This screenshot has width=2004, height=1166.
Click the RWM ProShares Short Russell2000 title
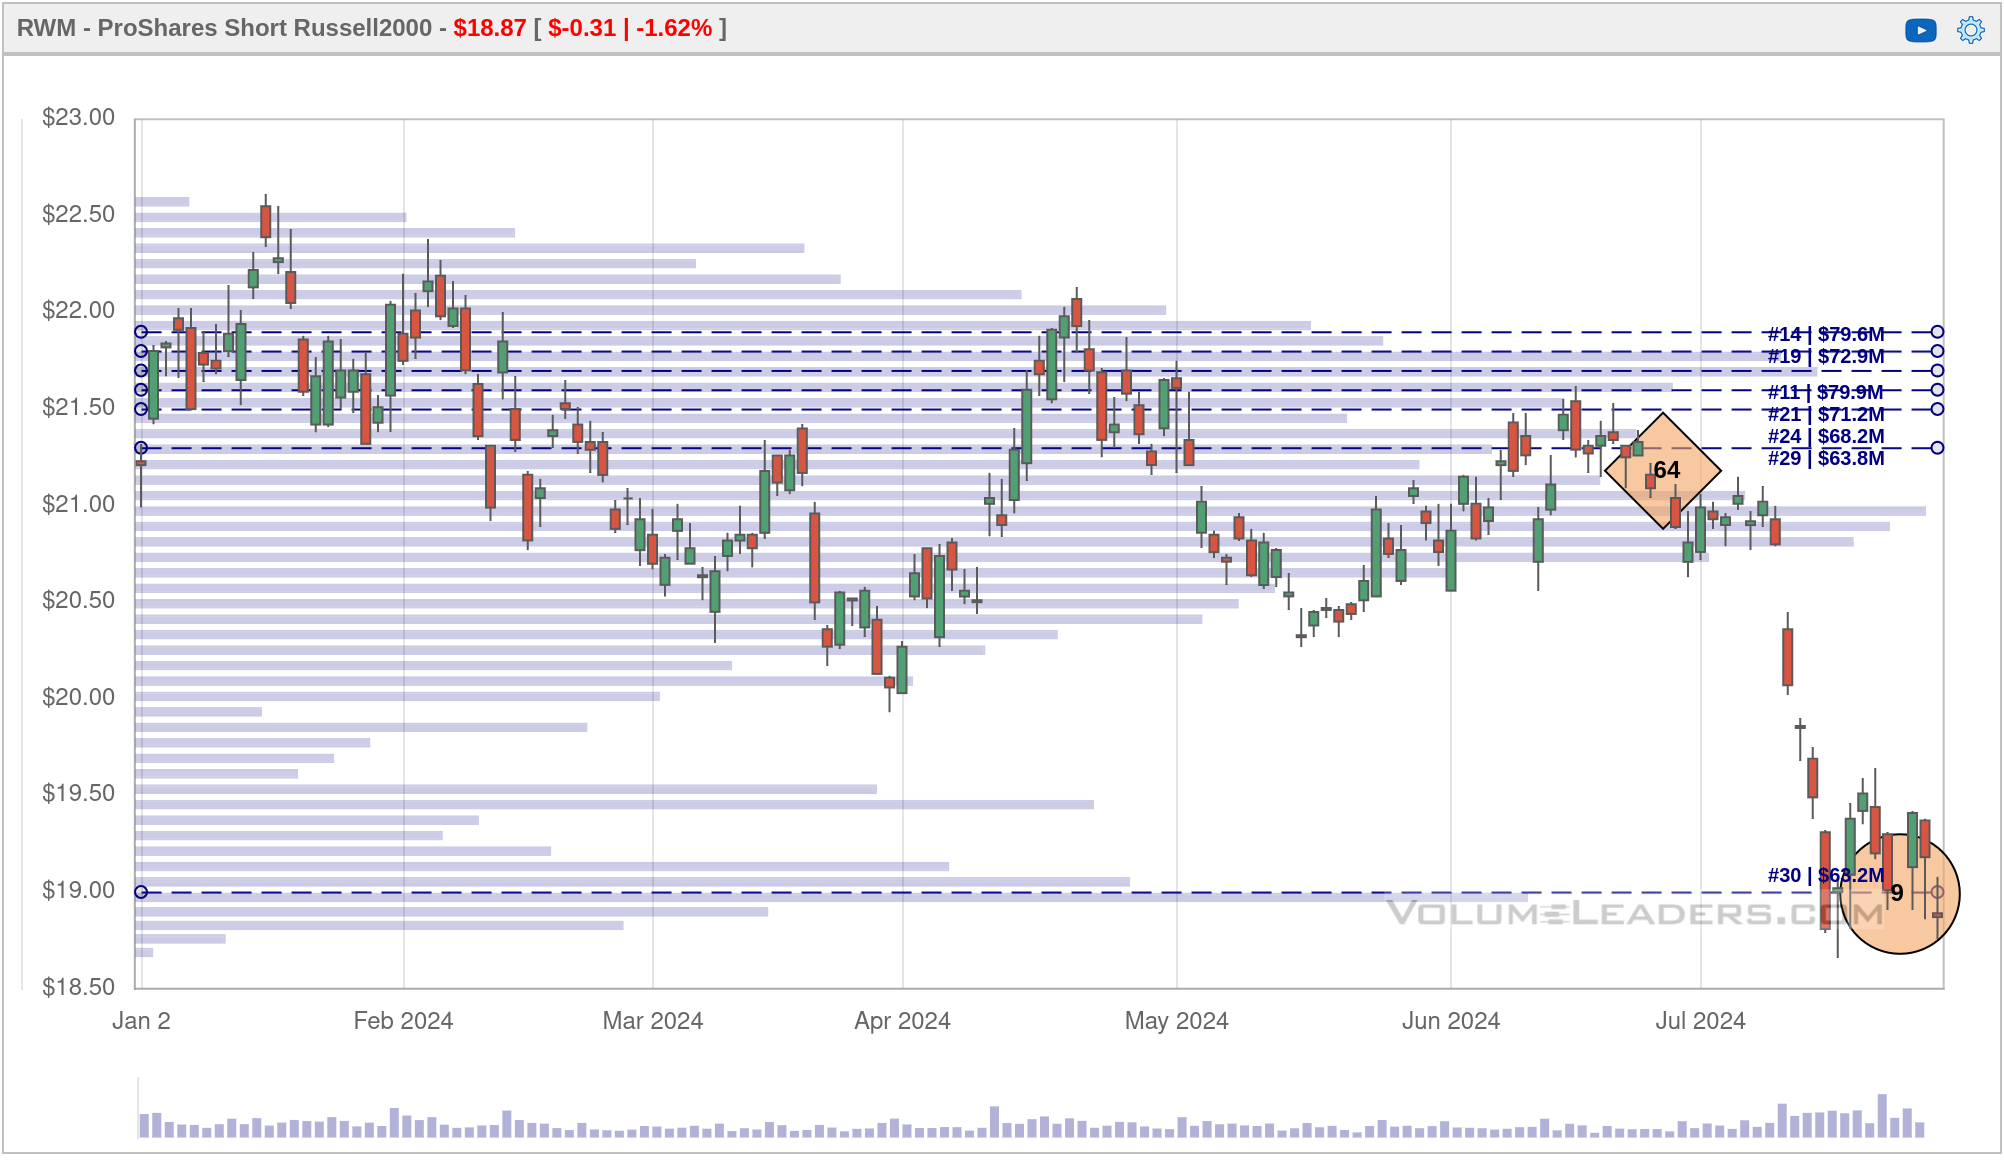click(224, 28)
